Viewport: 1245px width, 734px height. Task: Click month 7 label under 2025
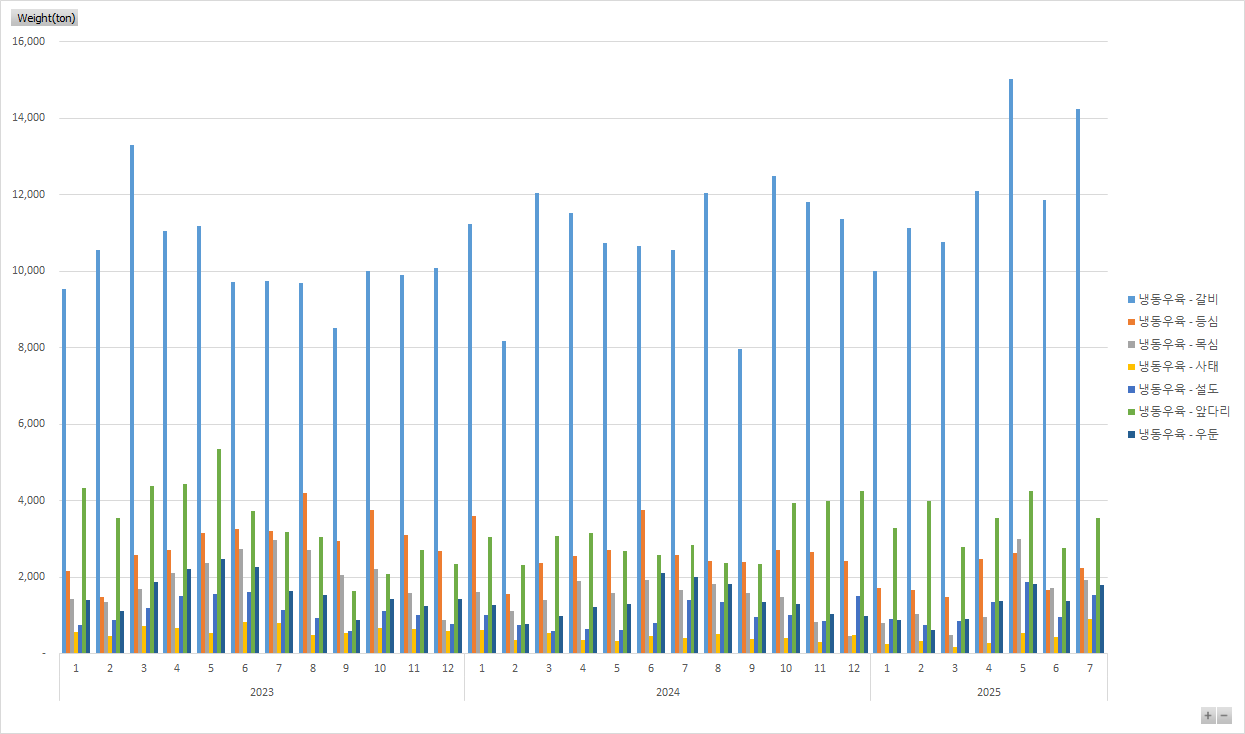(1090, 667)
